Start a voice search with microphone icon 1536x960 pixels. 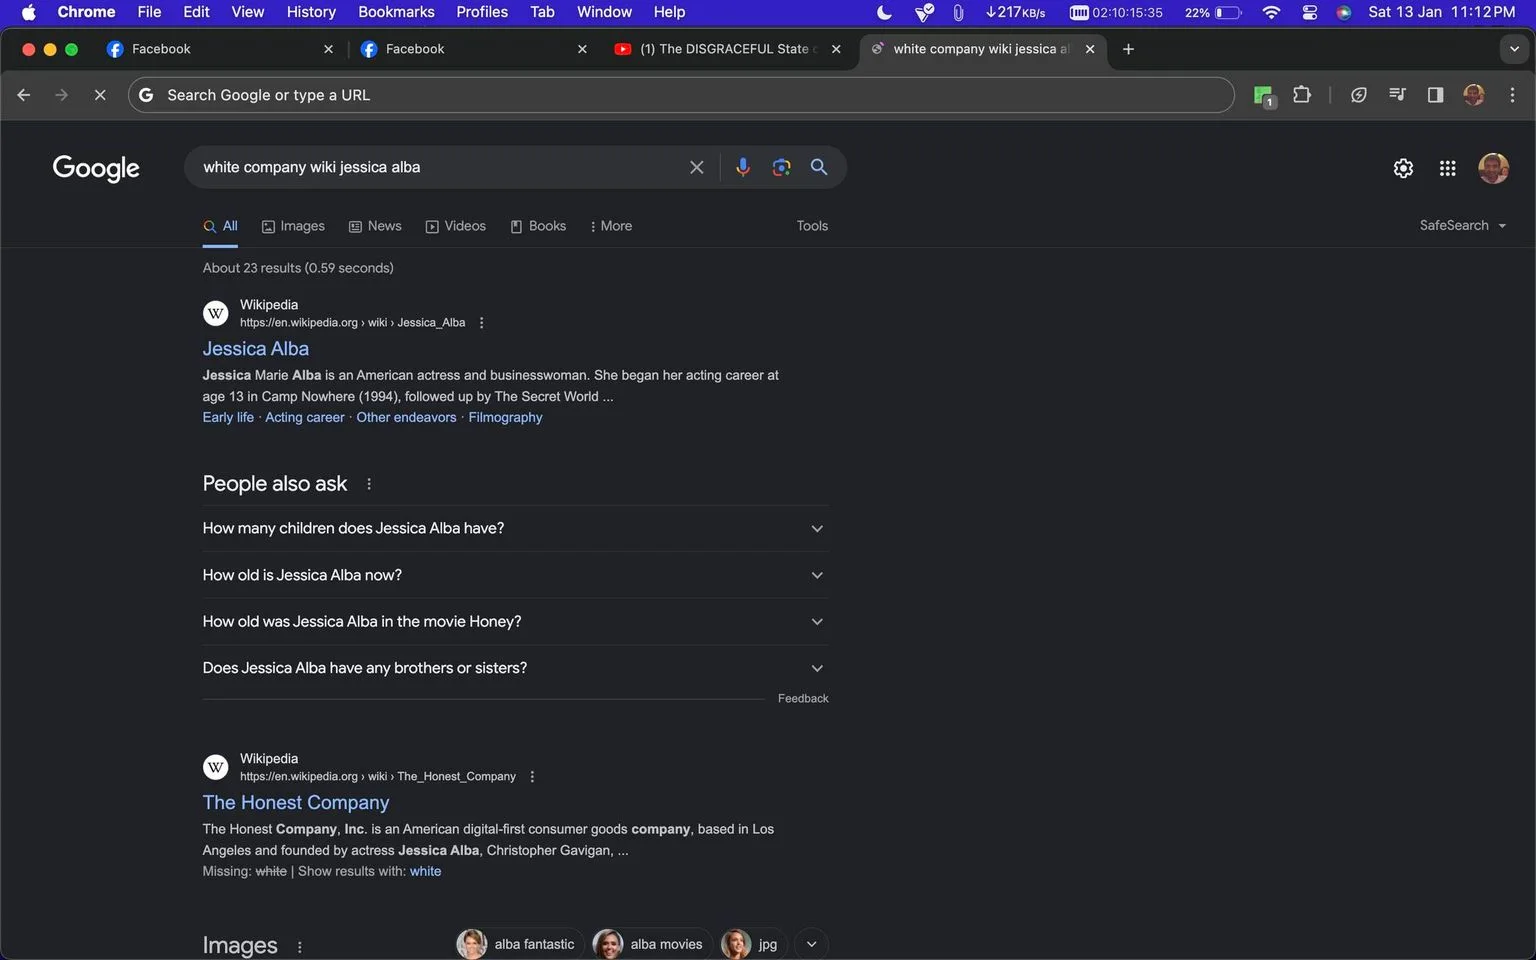point(742,167)
